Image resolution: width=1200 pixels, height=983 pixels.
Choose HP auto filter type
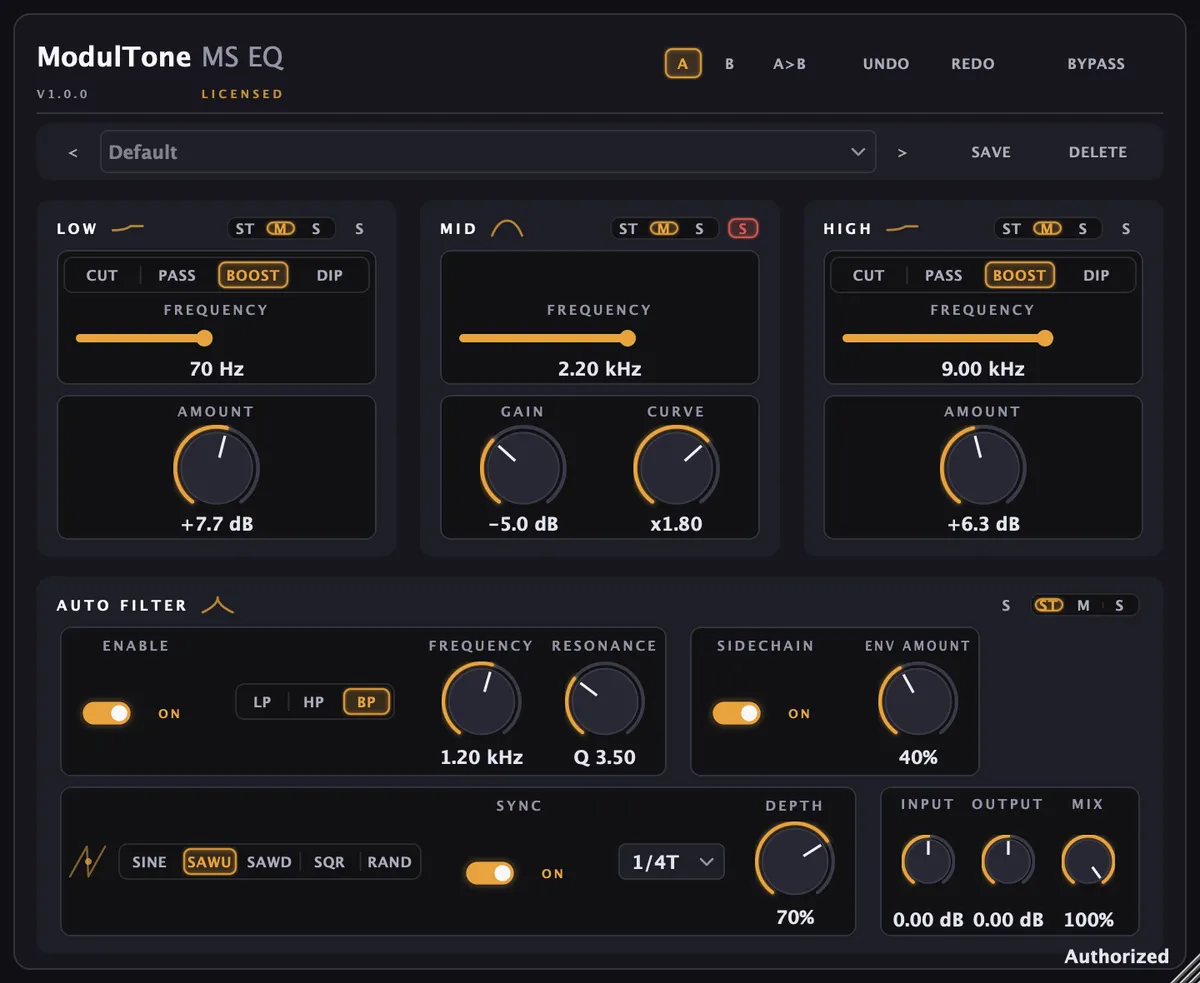pos(314,702)
